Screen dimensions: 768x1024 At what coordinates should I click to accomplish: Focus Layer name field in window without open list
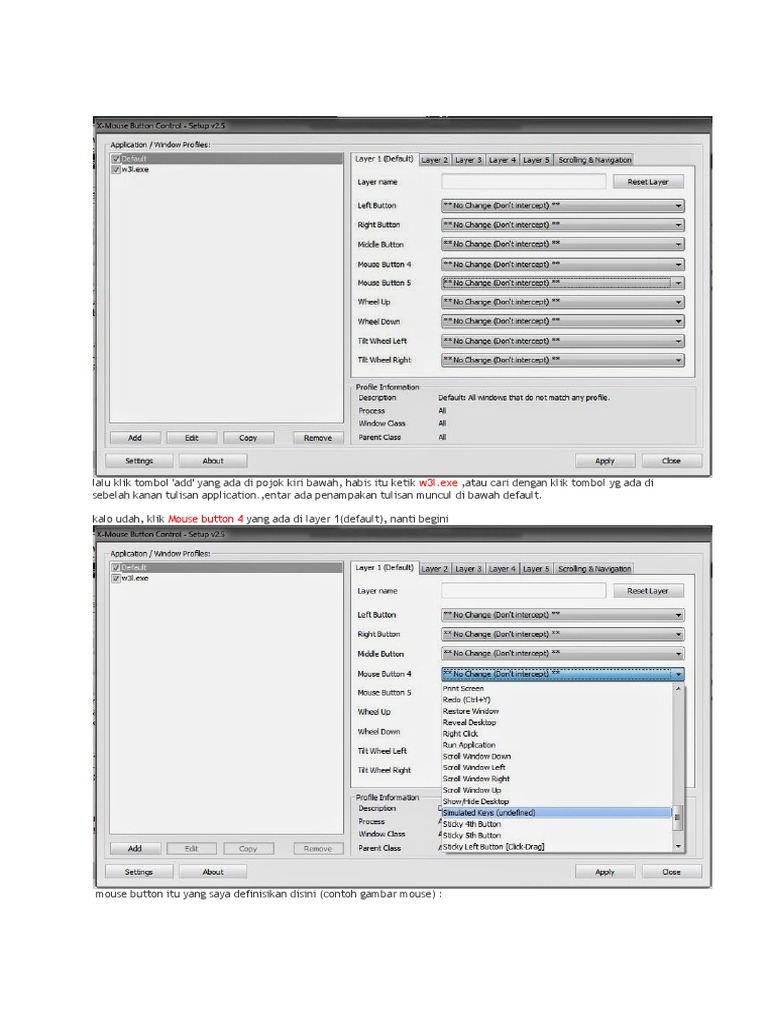point(523,182)
